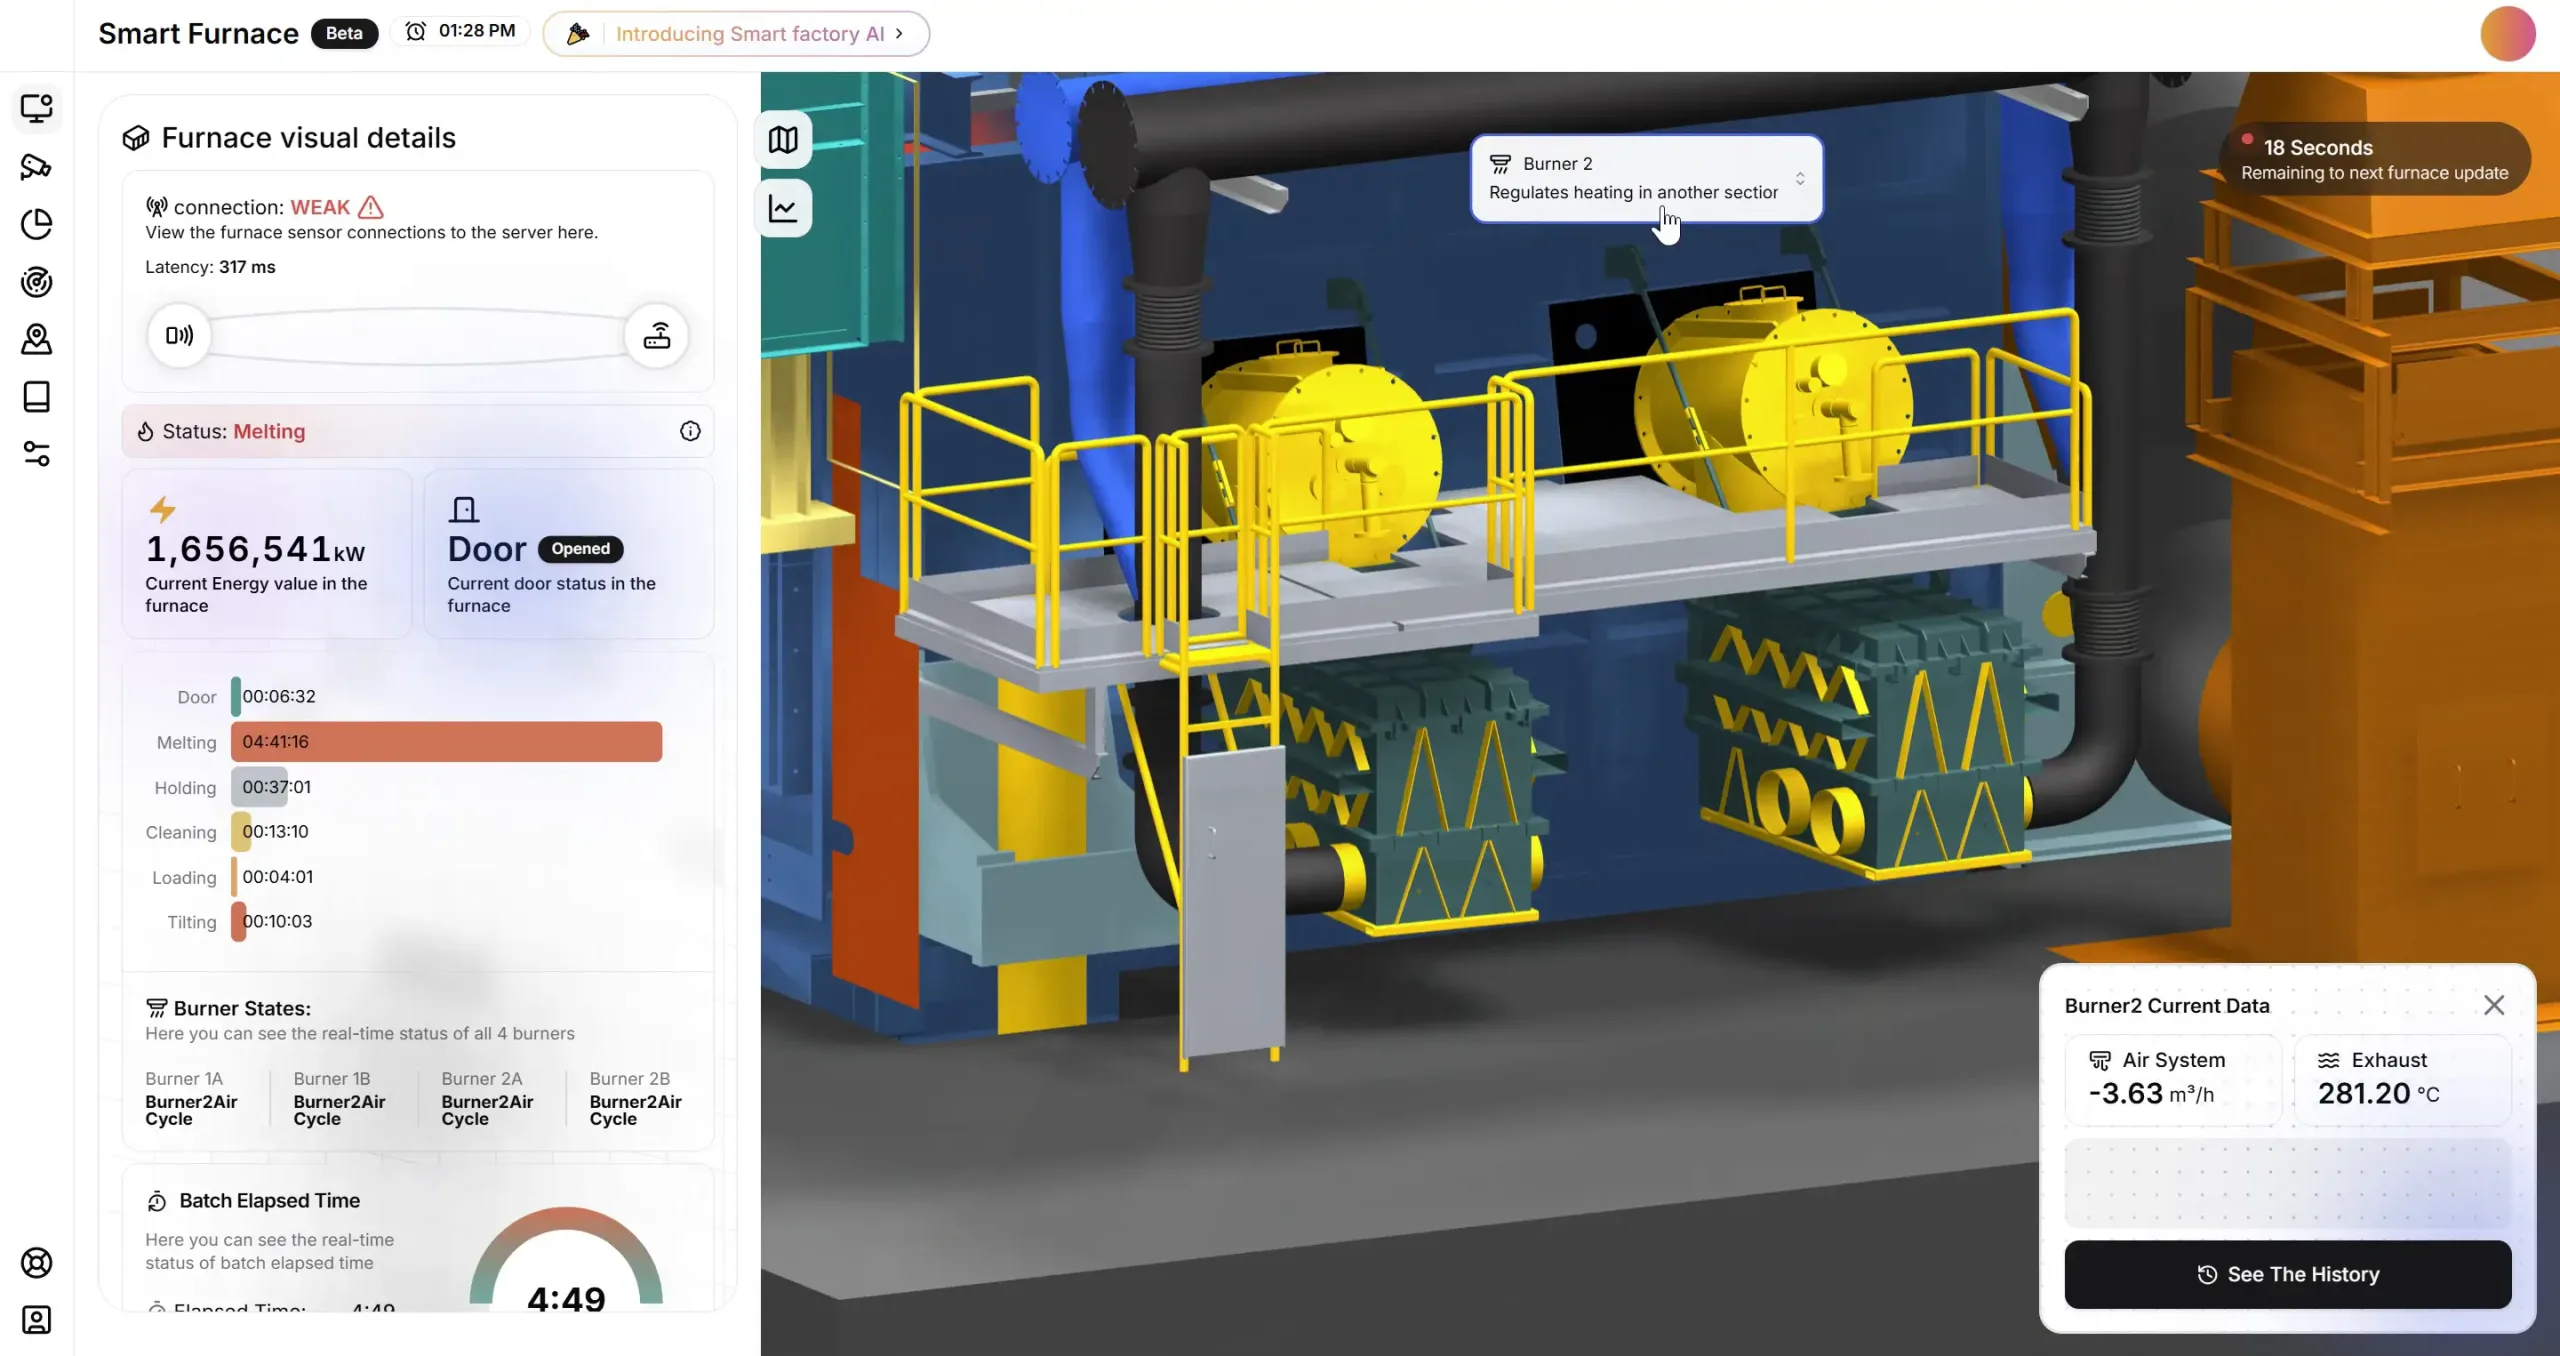Click the status info circle icon
This screenshot has height=1356, width=2560.
click(x=690, y=431)
